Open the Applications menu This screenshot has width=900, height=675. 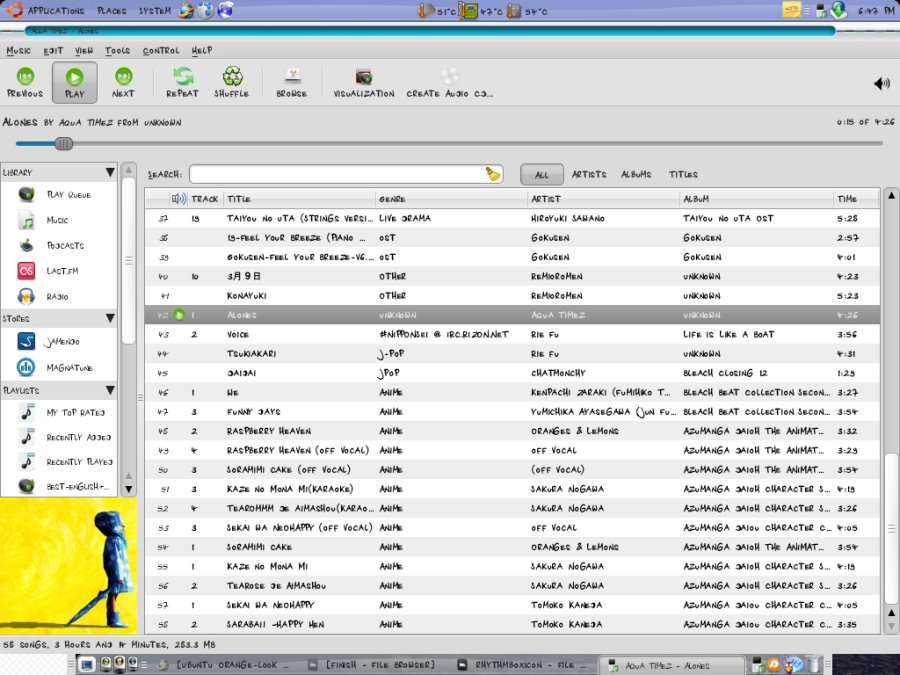tap(56, 10)
